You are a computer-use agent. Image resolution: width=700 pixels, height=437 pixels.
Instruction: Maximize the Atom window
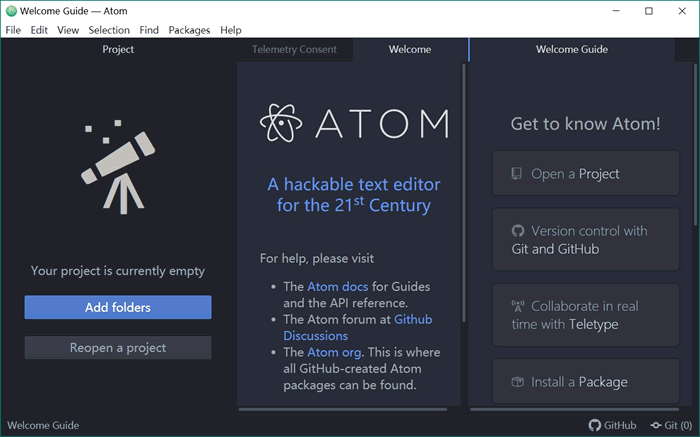click(x=649, y=11)
